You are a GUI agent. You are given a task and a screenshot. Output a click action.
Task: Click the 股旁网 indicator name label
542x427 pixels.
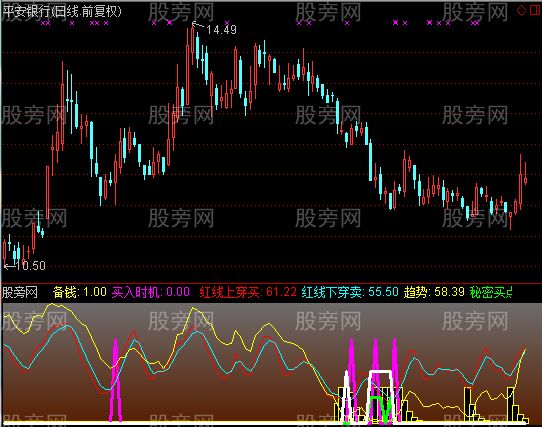tap(20, 293)
